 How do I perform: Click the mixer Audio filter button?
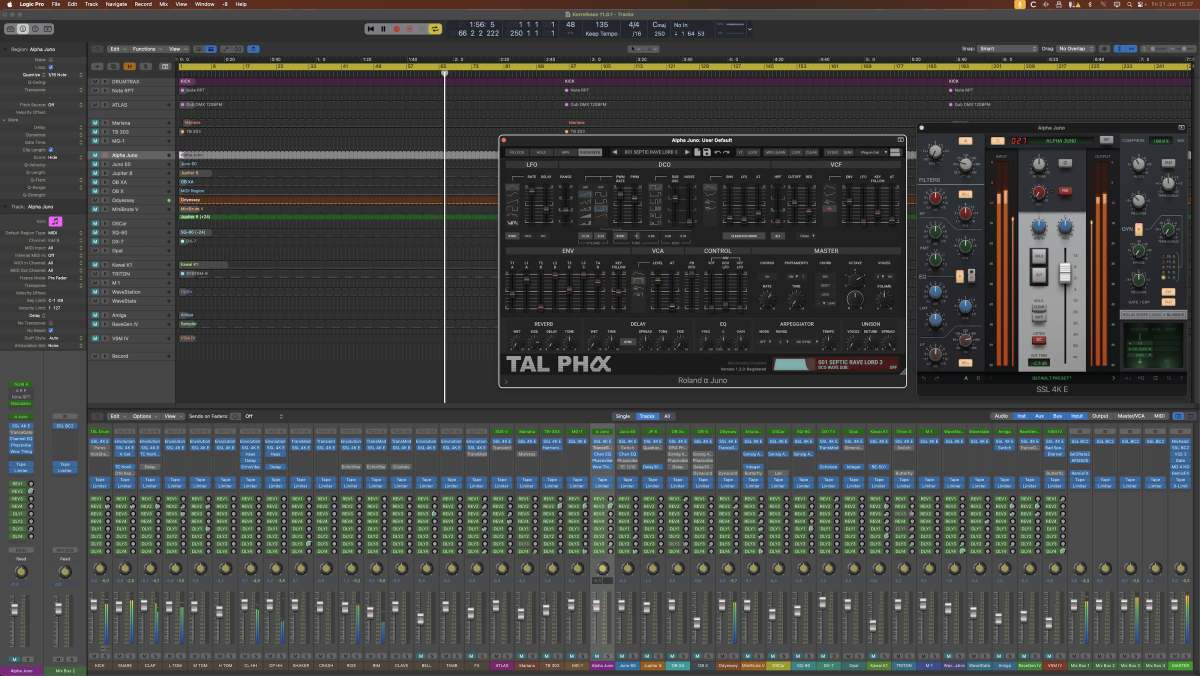tap(1001, 416)
